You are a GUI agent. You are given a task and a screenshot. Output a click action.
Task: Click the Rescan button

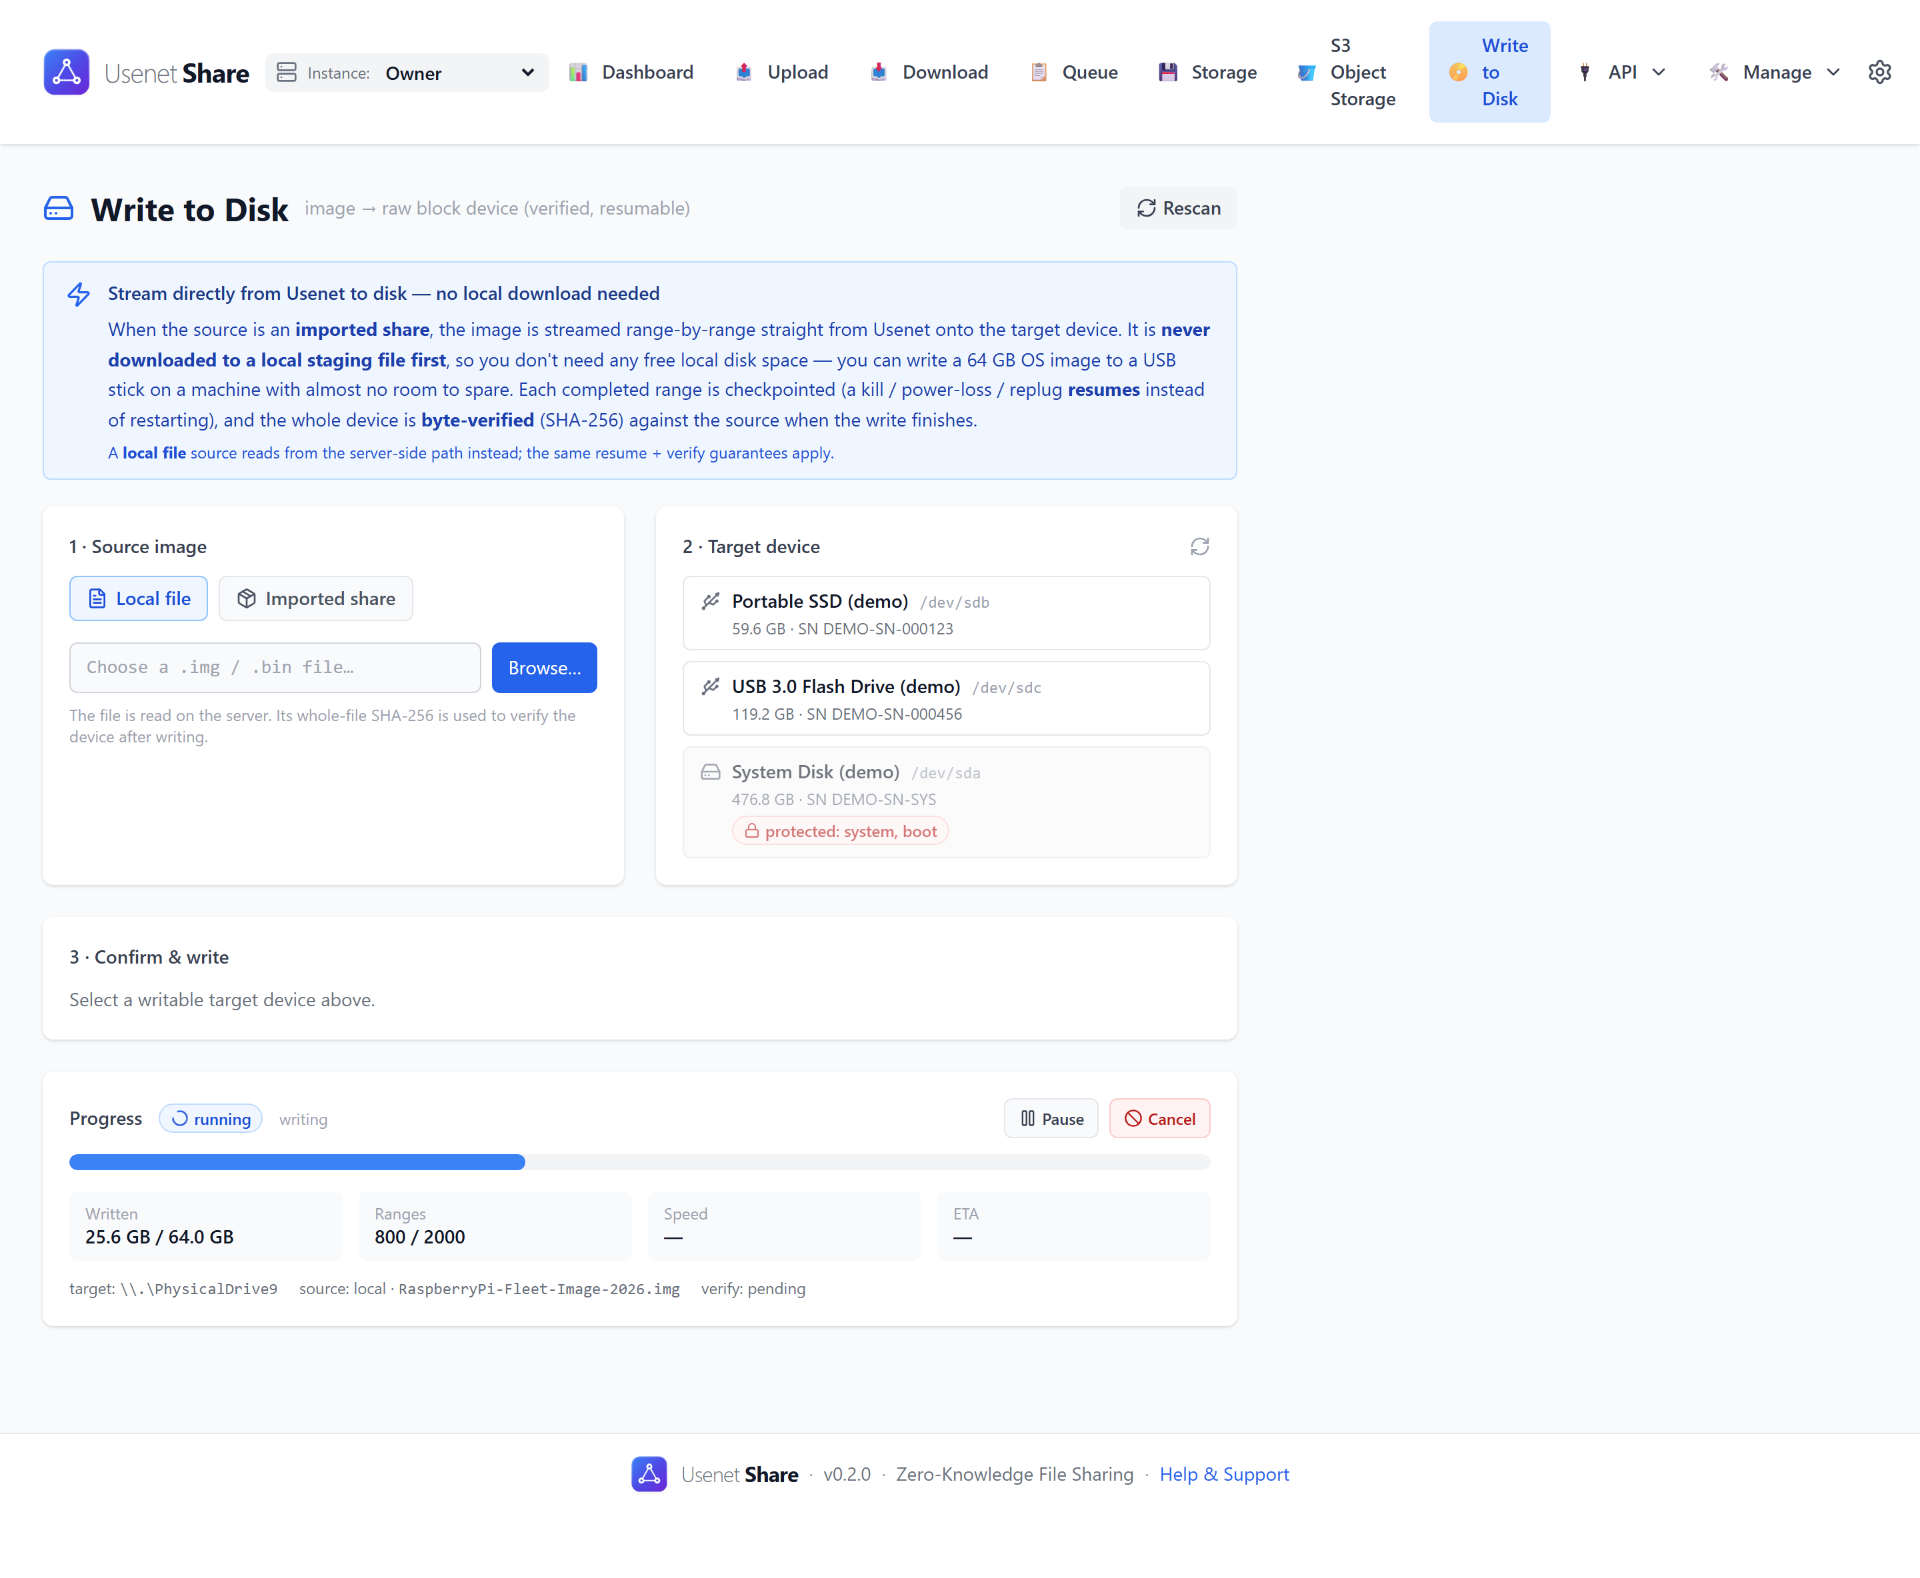tap(1179, 208)
